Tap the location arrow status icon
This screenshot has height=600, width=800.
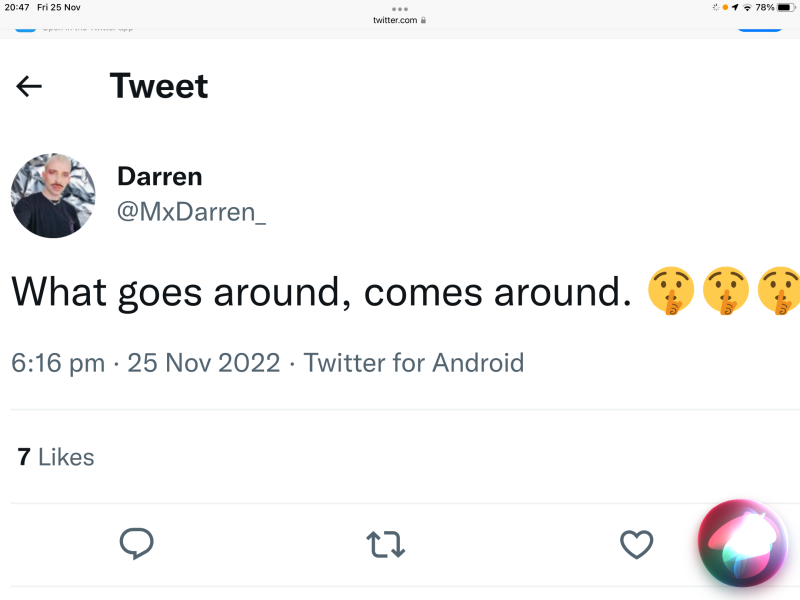735,7
